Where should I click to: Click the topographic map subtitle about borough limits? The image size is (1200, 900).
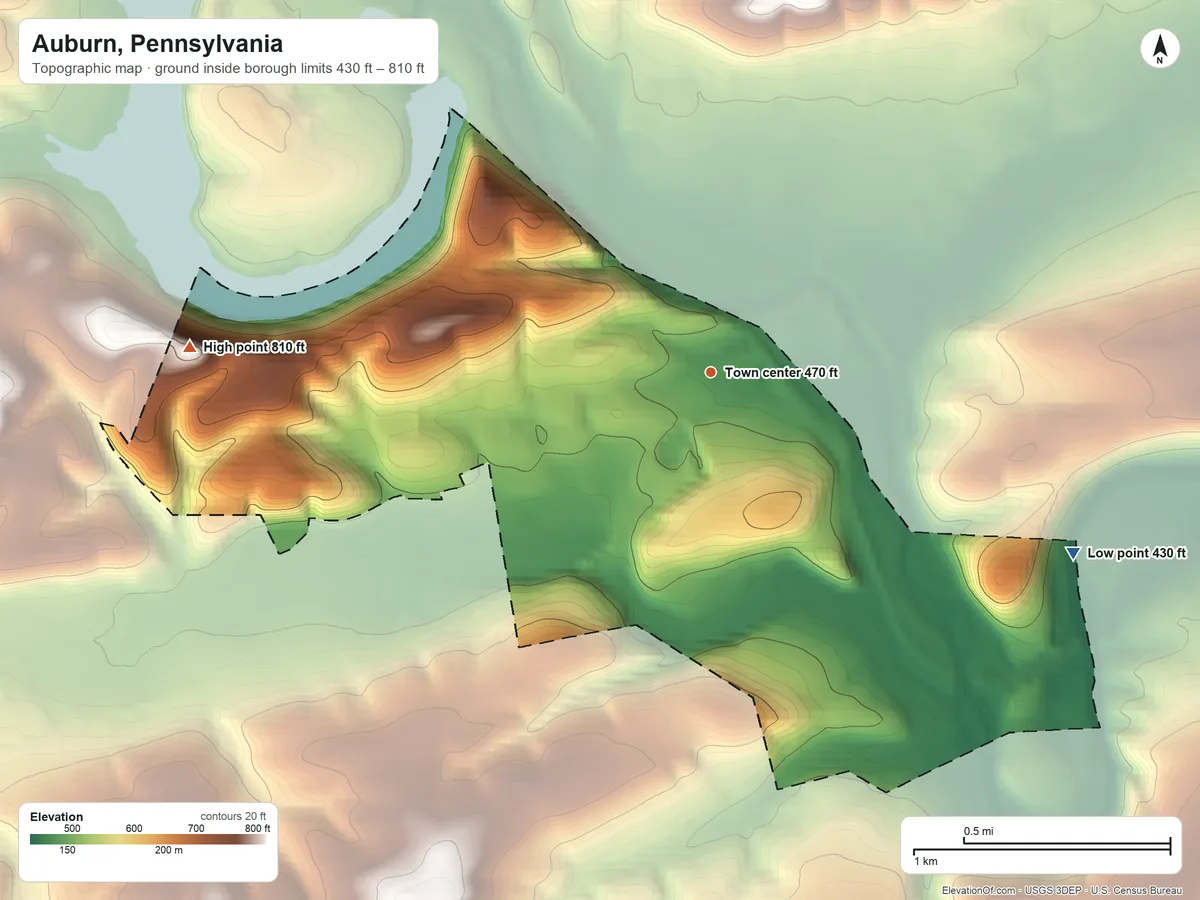228,70
